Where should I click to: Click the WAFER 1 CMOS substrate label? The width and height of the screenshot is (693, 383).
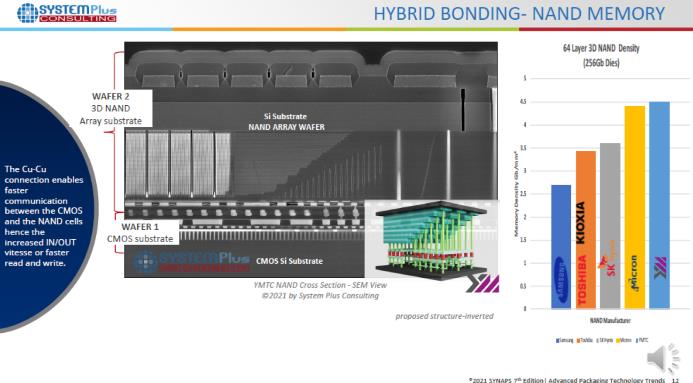pos(140,233)
